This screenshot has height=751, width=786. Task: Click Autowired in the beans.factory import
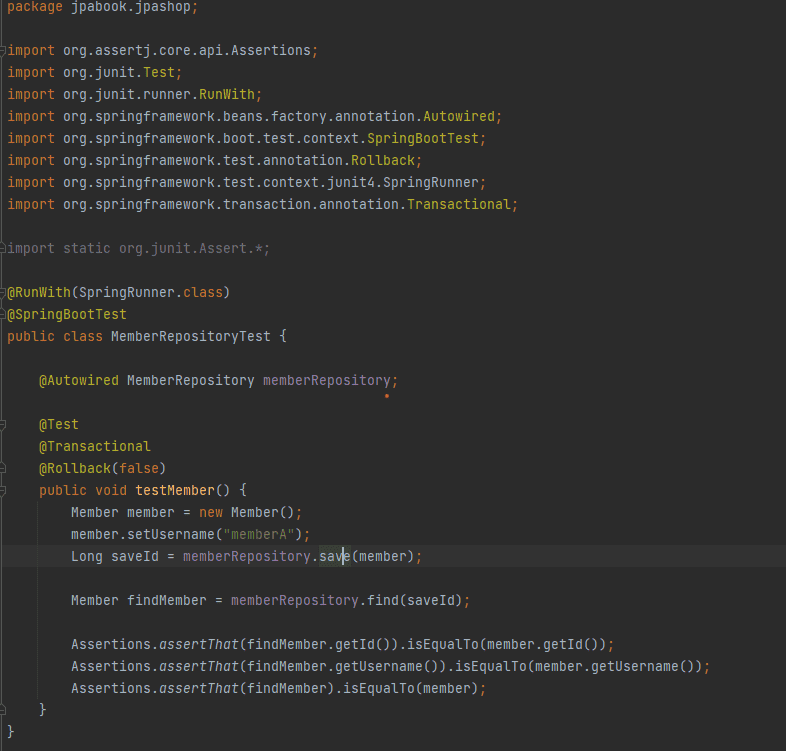click(x=459, y=117)
